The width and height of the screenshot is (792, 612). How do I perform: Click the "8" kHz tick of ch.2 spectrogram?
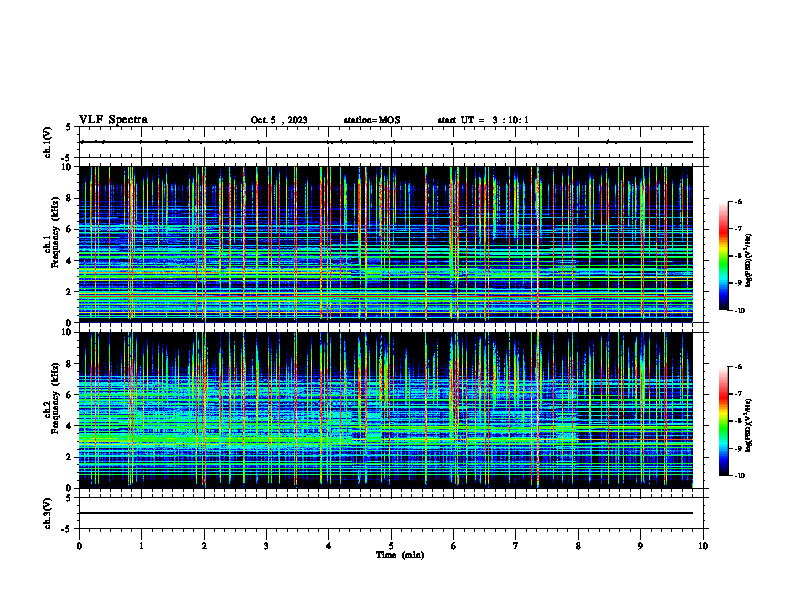pos(70,364)
